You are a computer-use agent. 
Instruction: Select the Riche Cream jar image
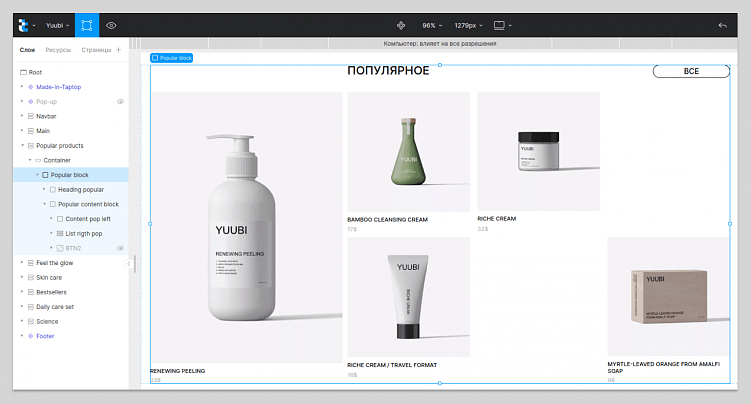(538, 151)
